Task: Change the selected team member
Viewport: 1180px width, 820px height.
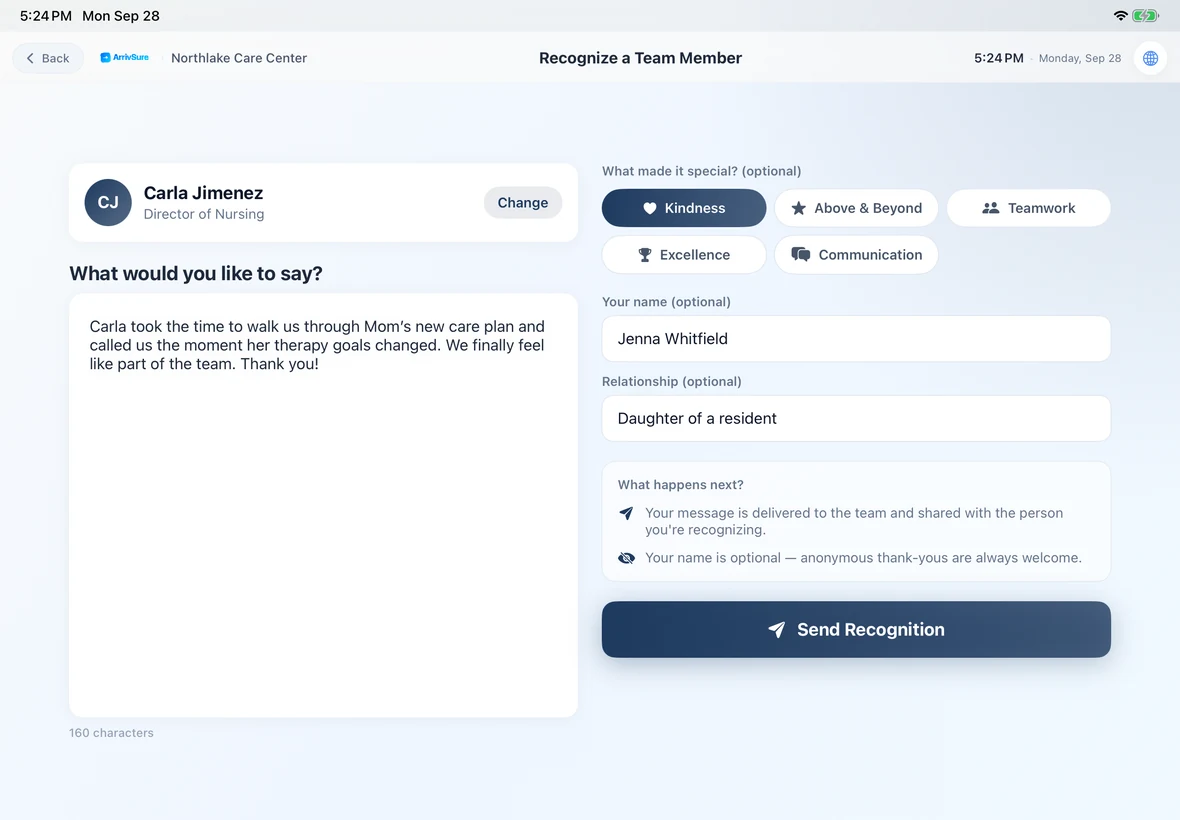Action: coord(522,202)
